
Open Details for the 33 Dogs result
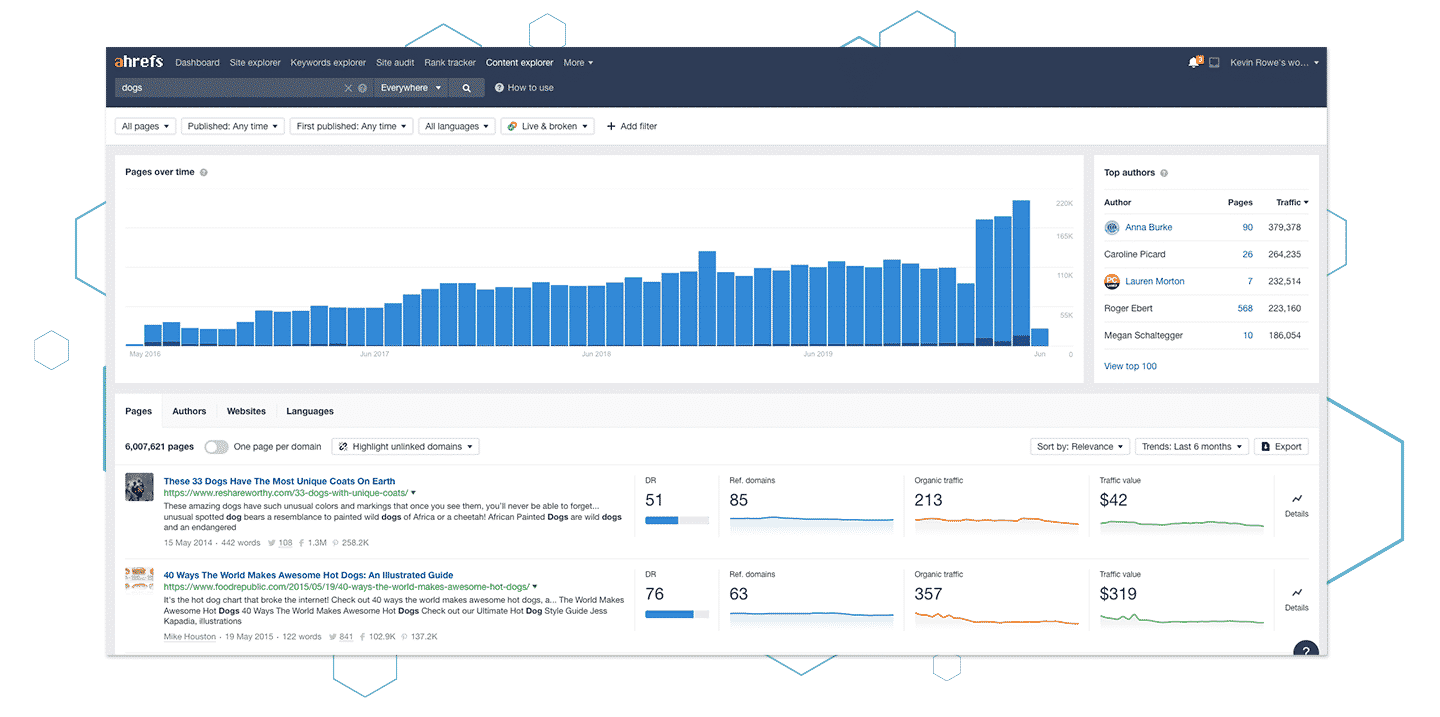coord(1296,505)
